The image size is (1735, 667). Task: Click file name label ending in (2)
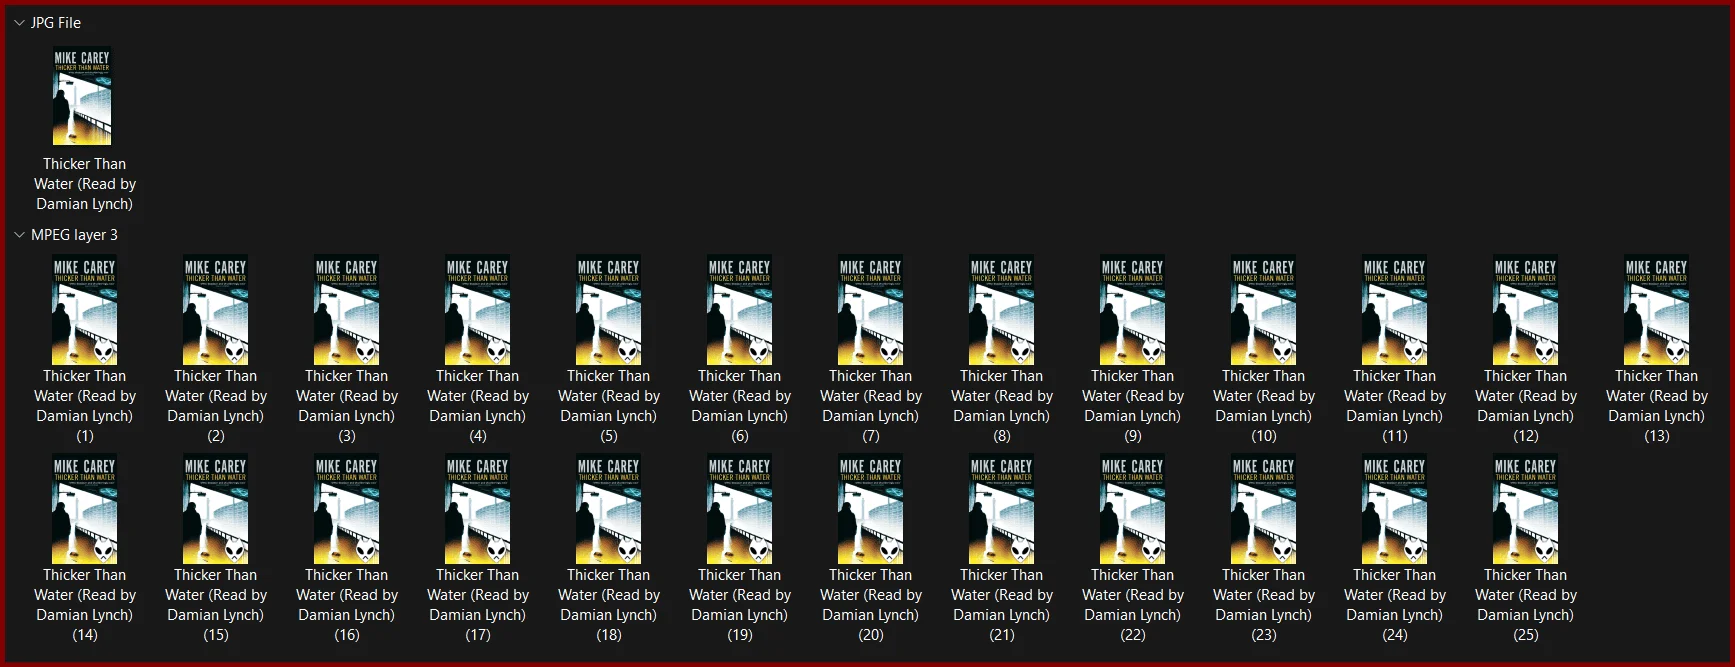click(x=216, y=406)
